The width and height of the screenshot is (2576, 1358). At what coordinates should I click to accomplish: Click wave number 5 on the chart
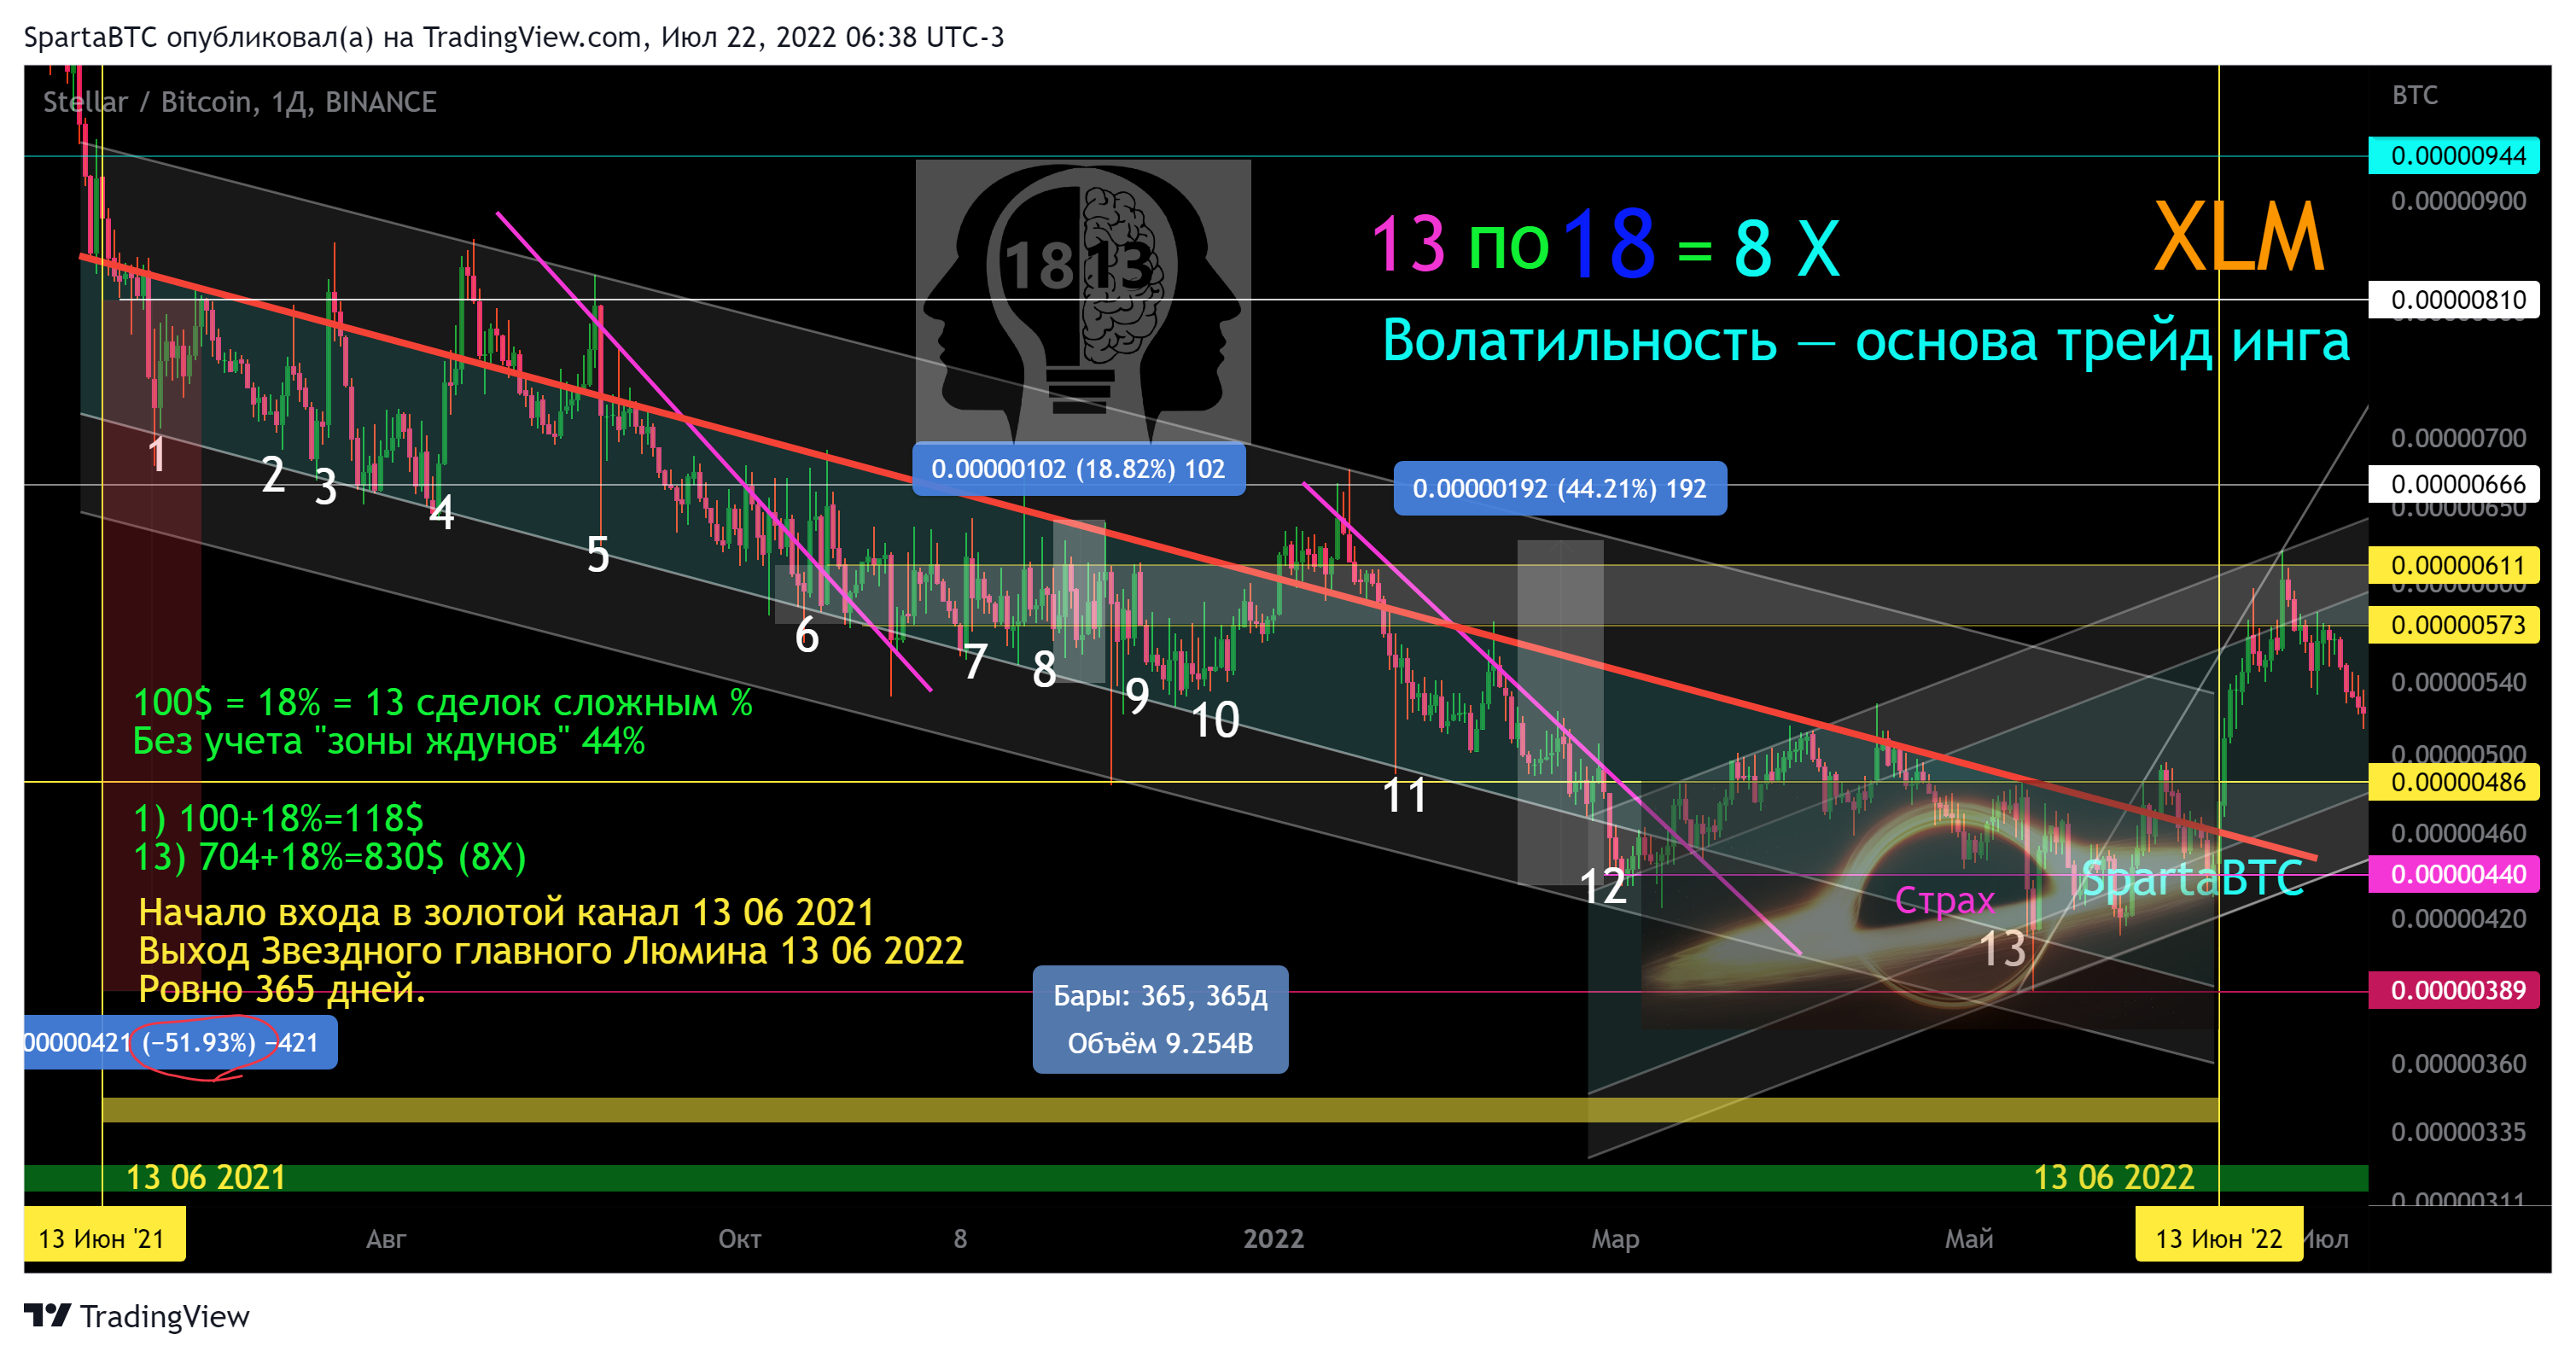pos(598,555)
